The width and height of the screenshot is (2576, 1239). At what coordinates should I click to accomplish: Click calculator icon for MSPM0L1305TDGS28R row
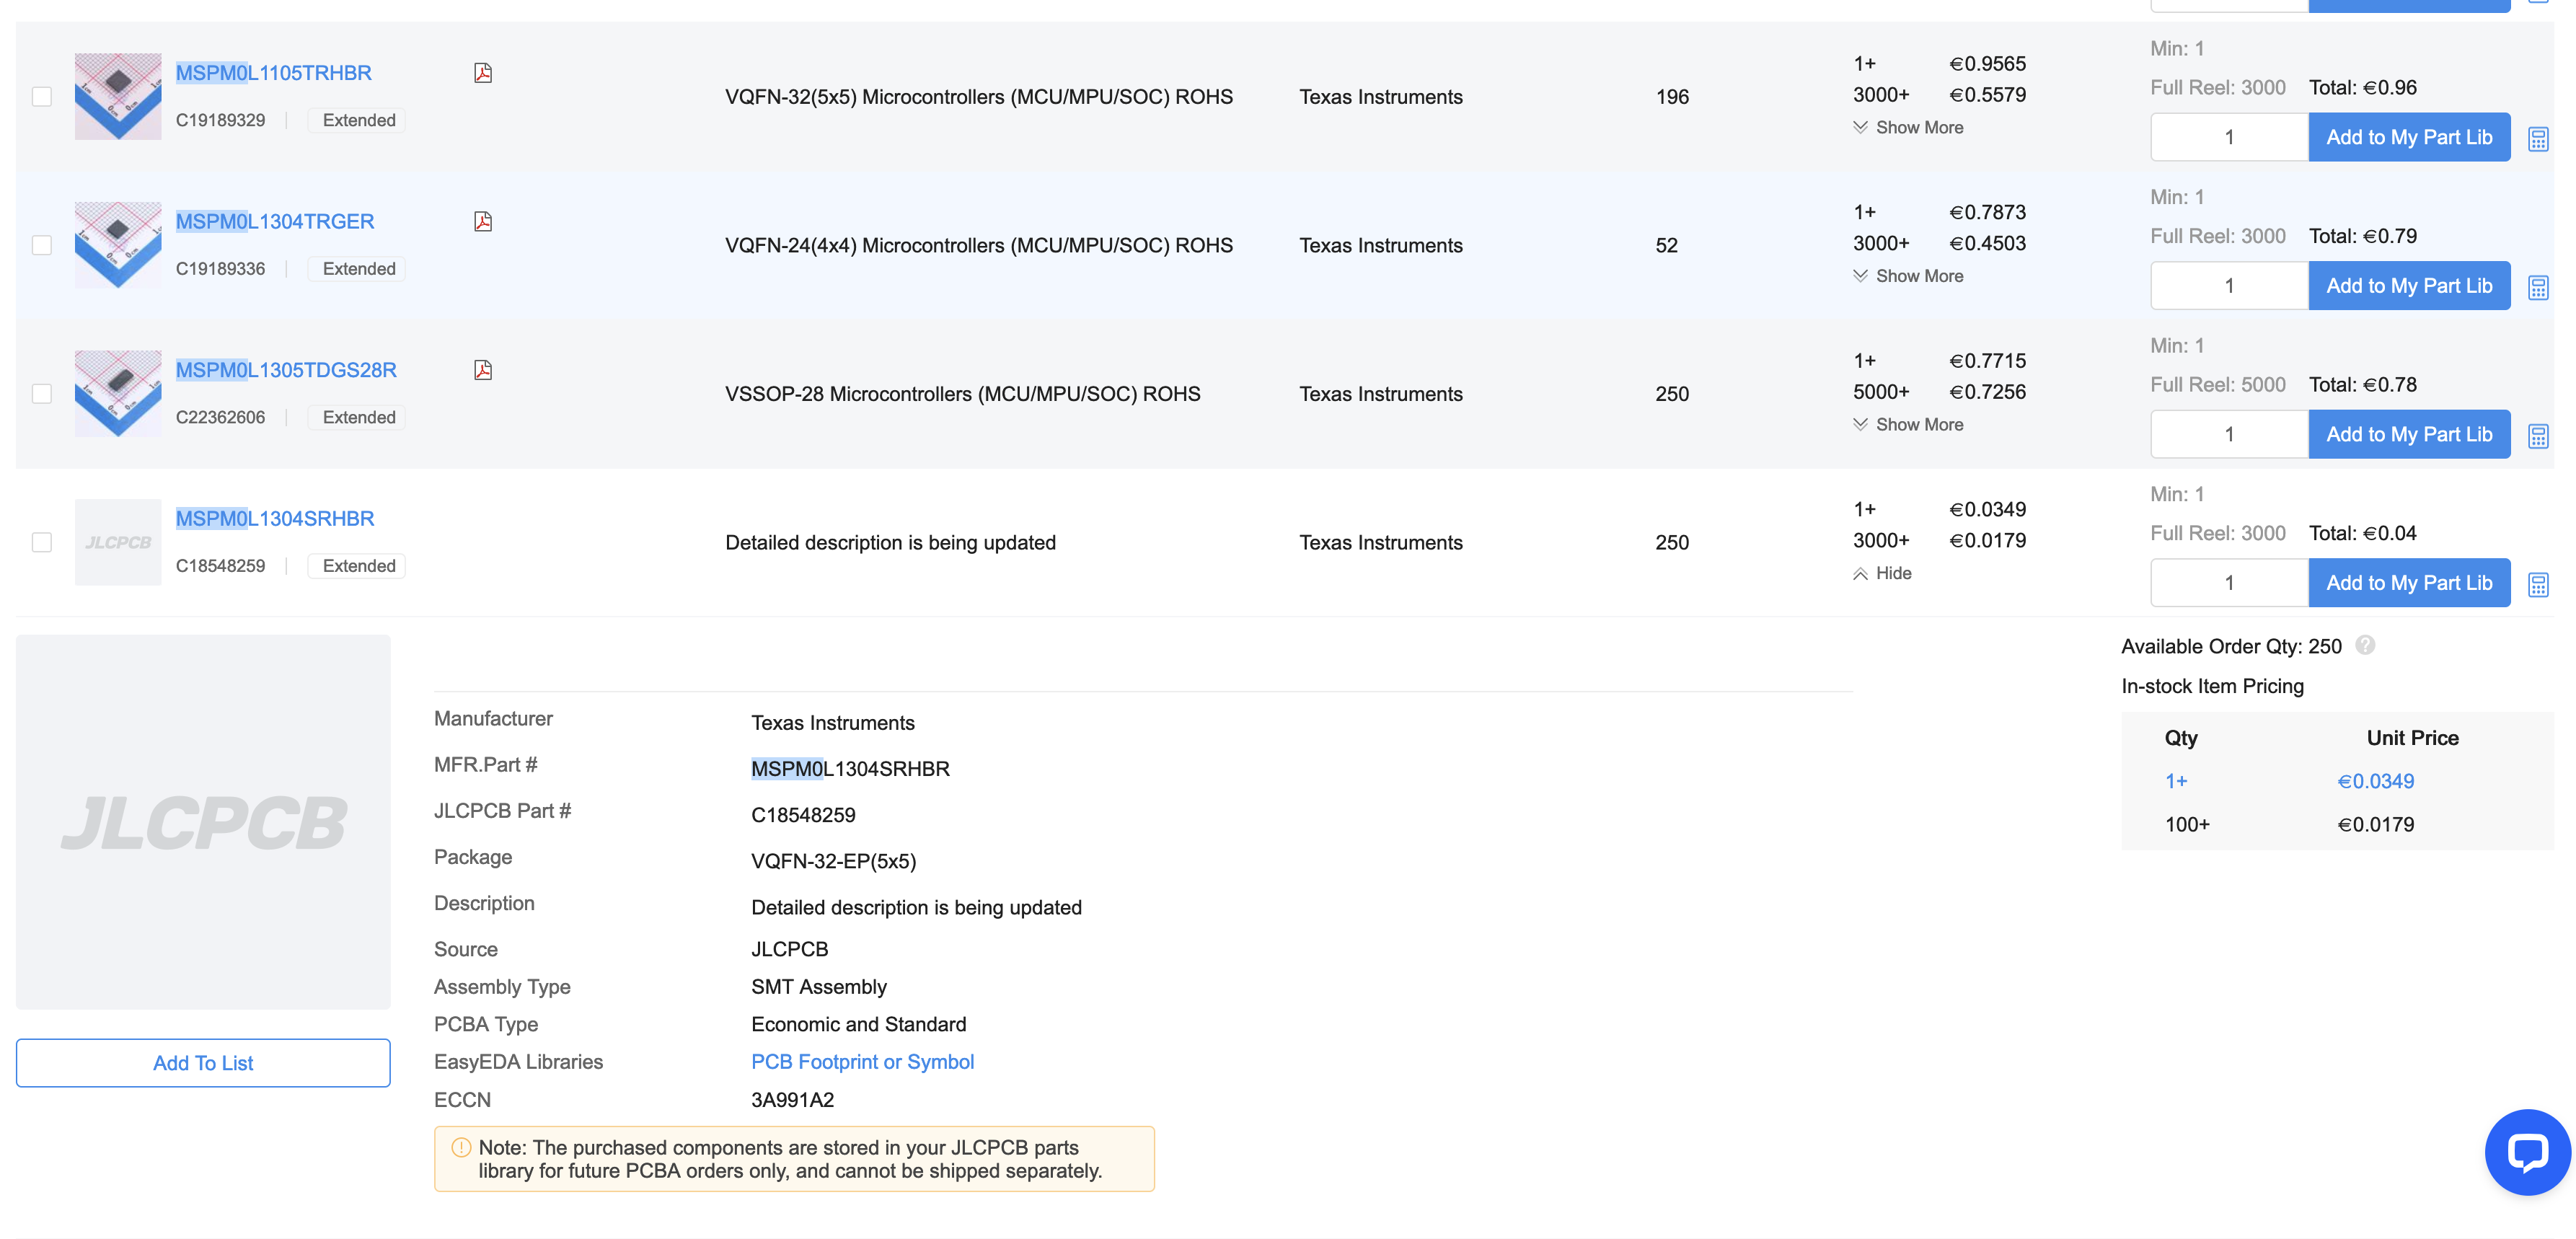point(2537,436)
